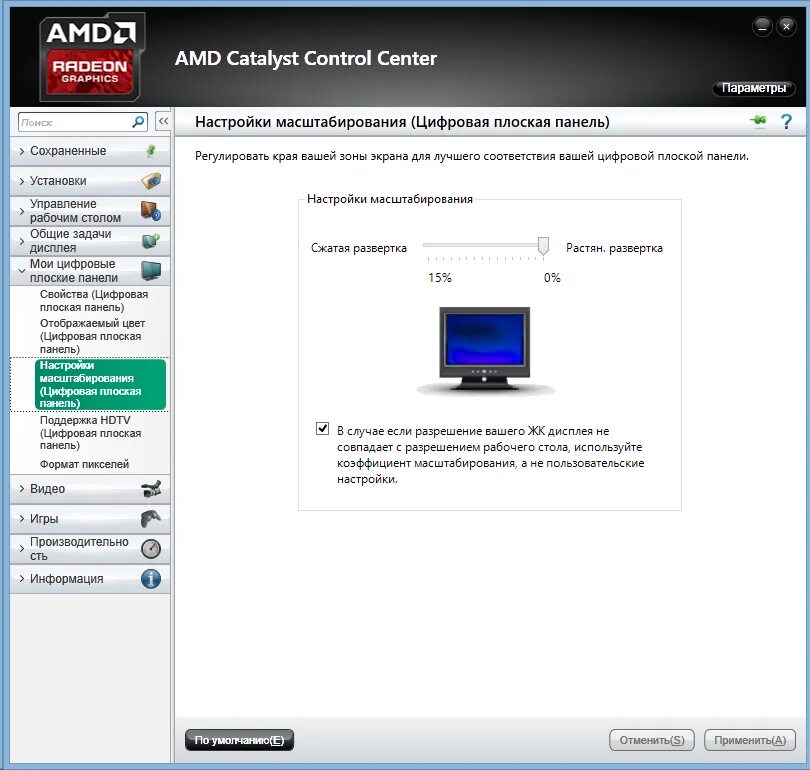
Task: Click the search magnifier icon
Action: [138, 122]
